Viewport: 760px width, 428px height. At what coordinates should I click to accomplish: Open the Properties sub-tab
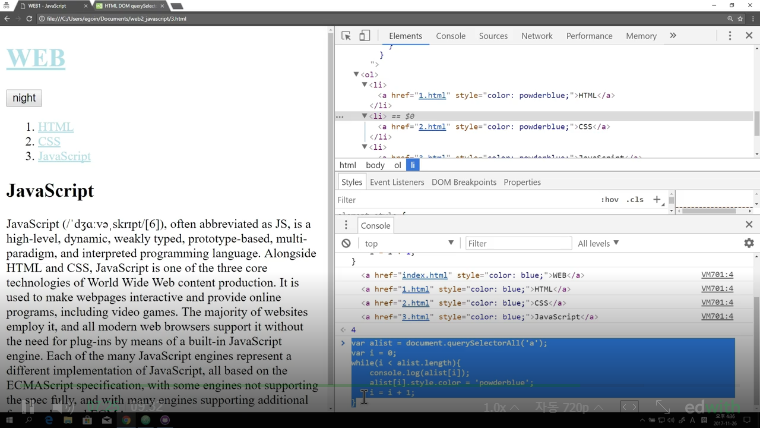point(522,182)
